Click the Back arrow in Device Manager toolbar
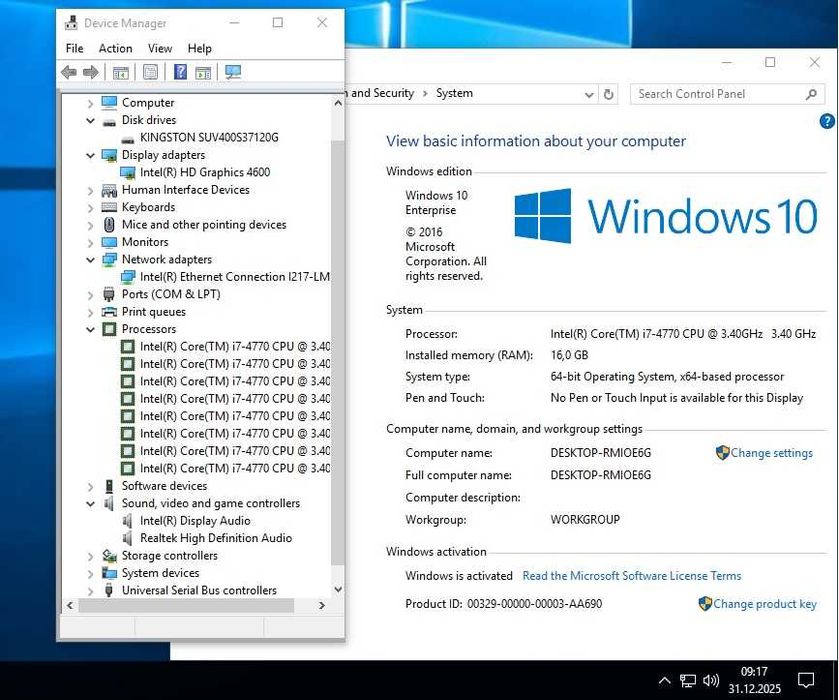Image resolution: width=839 pixels, height=700 pixels. point(68,72)
